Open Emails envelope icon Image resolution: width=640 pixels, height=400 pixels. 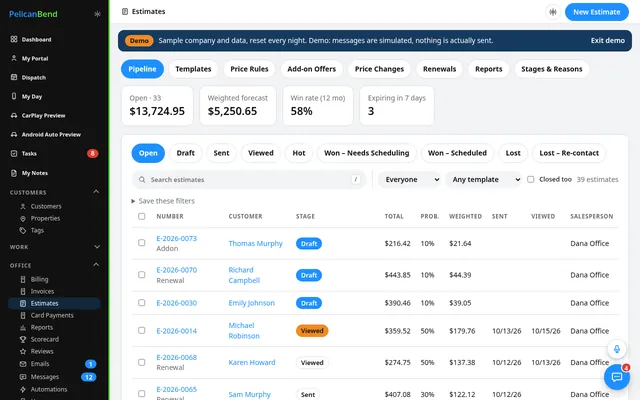click(23, 364)
